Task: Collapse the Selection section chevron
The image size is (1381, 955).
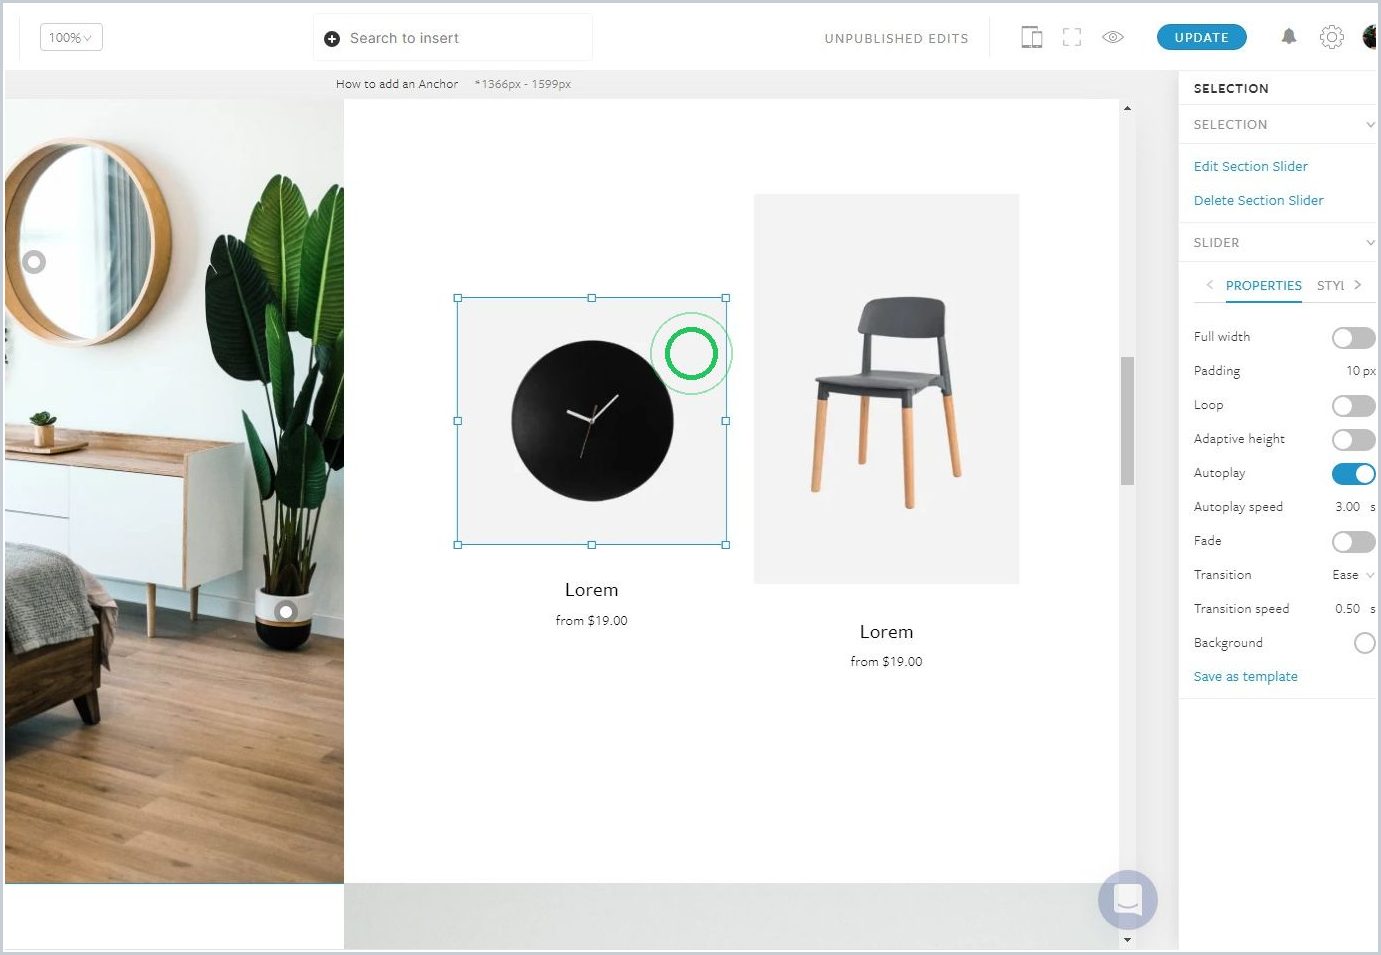Action: pyautogui.click(x=1370, y=125)
